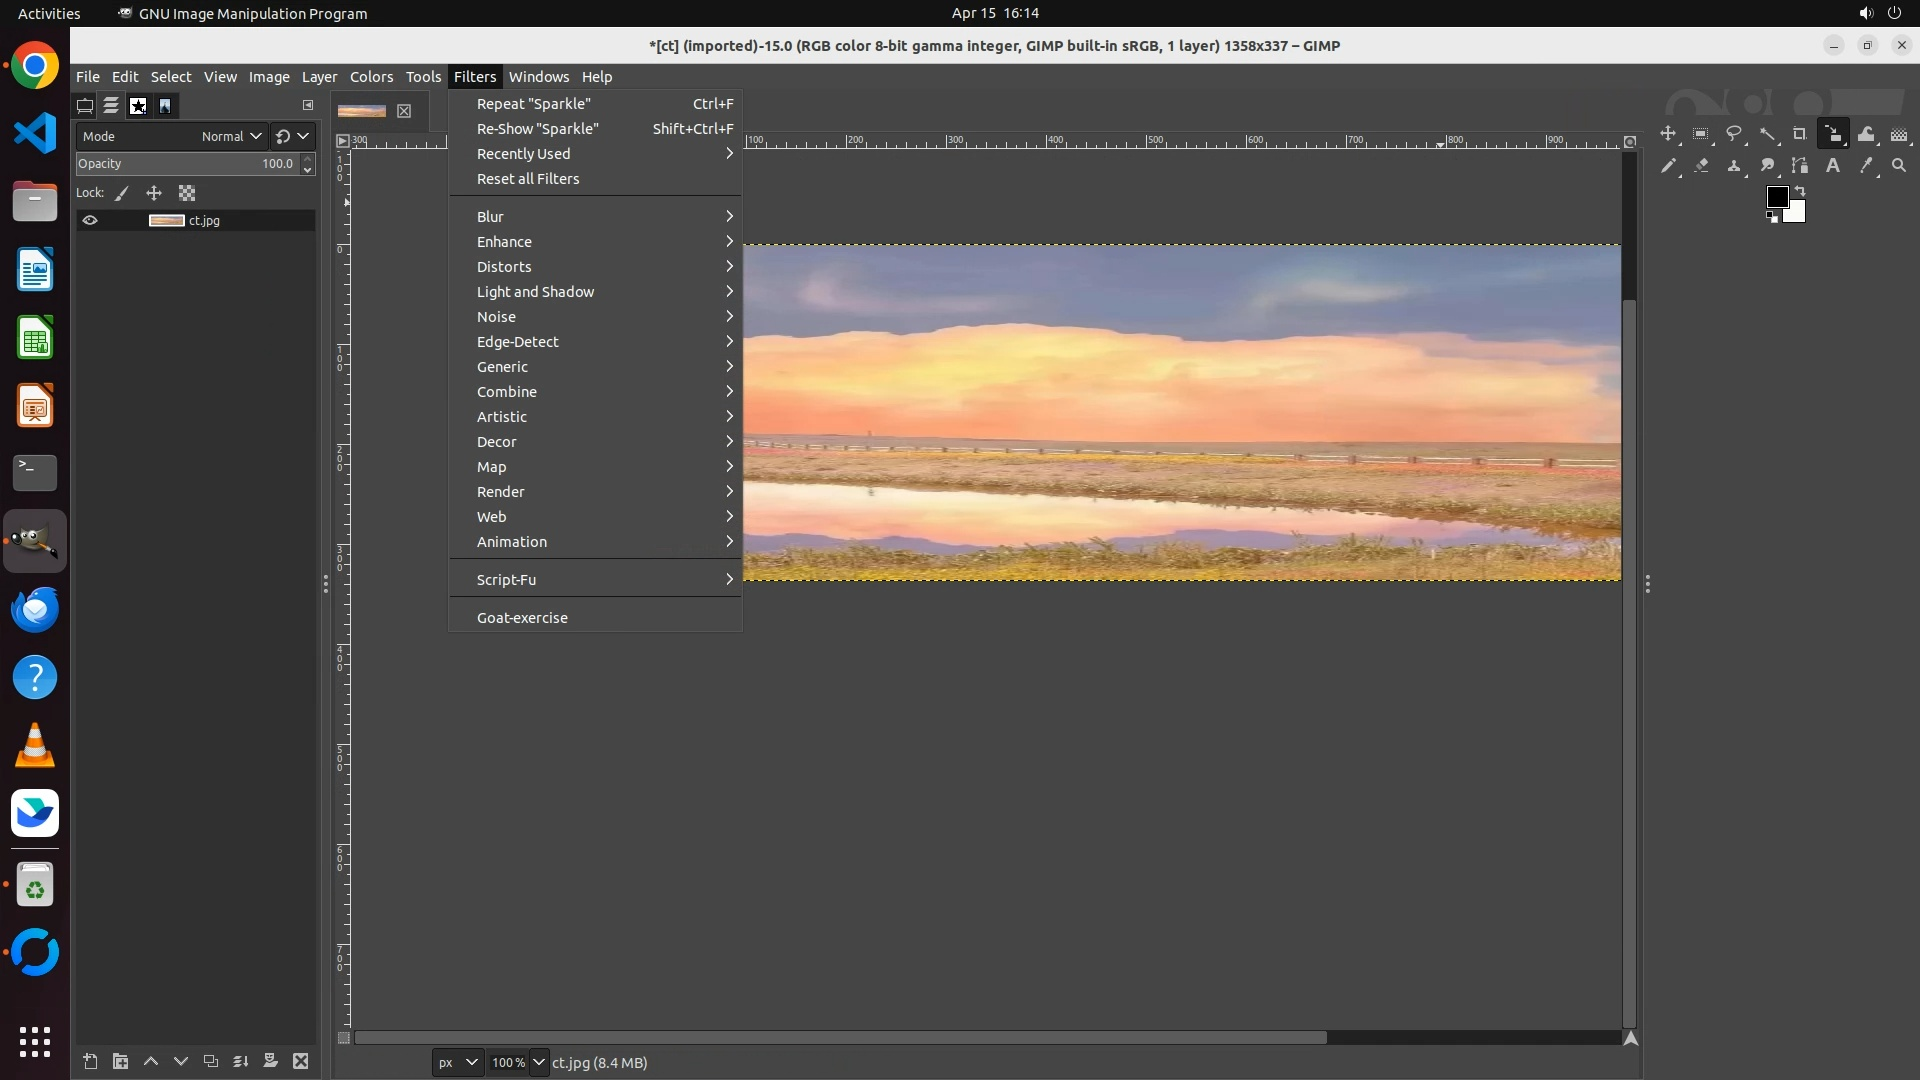Select the Color Picker eyedropper tool

click(x=1866, y=166)
